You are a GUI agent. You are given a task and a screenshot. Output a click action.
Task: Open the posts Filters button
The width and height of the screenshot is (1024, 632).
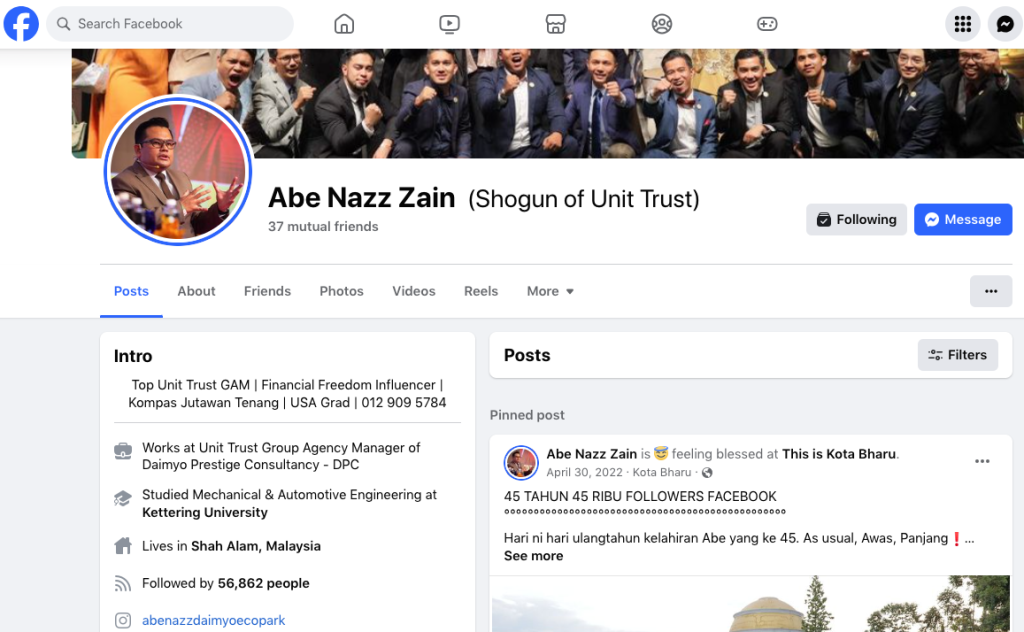pos(957,355)
